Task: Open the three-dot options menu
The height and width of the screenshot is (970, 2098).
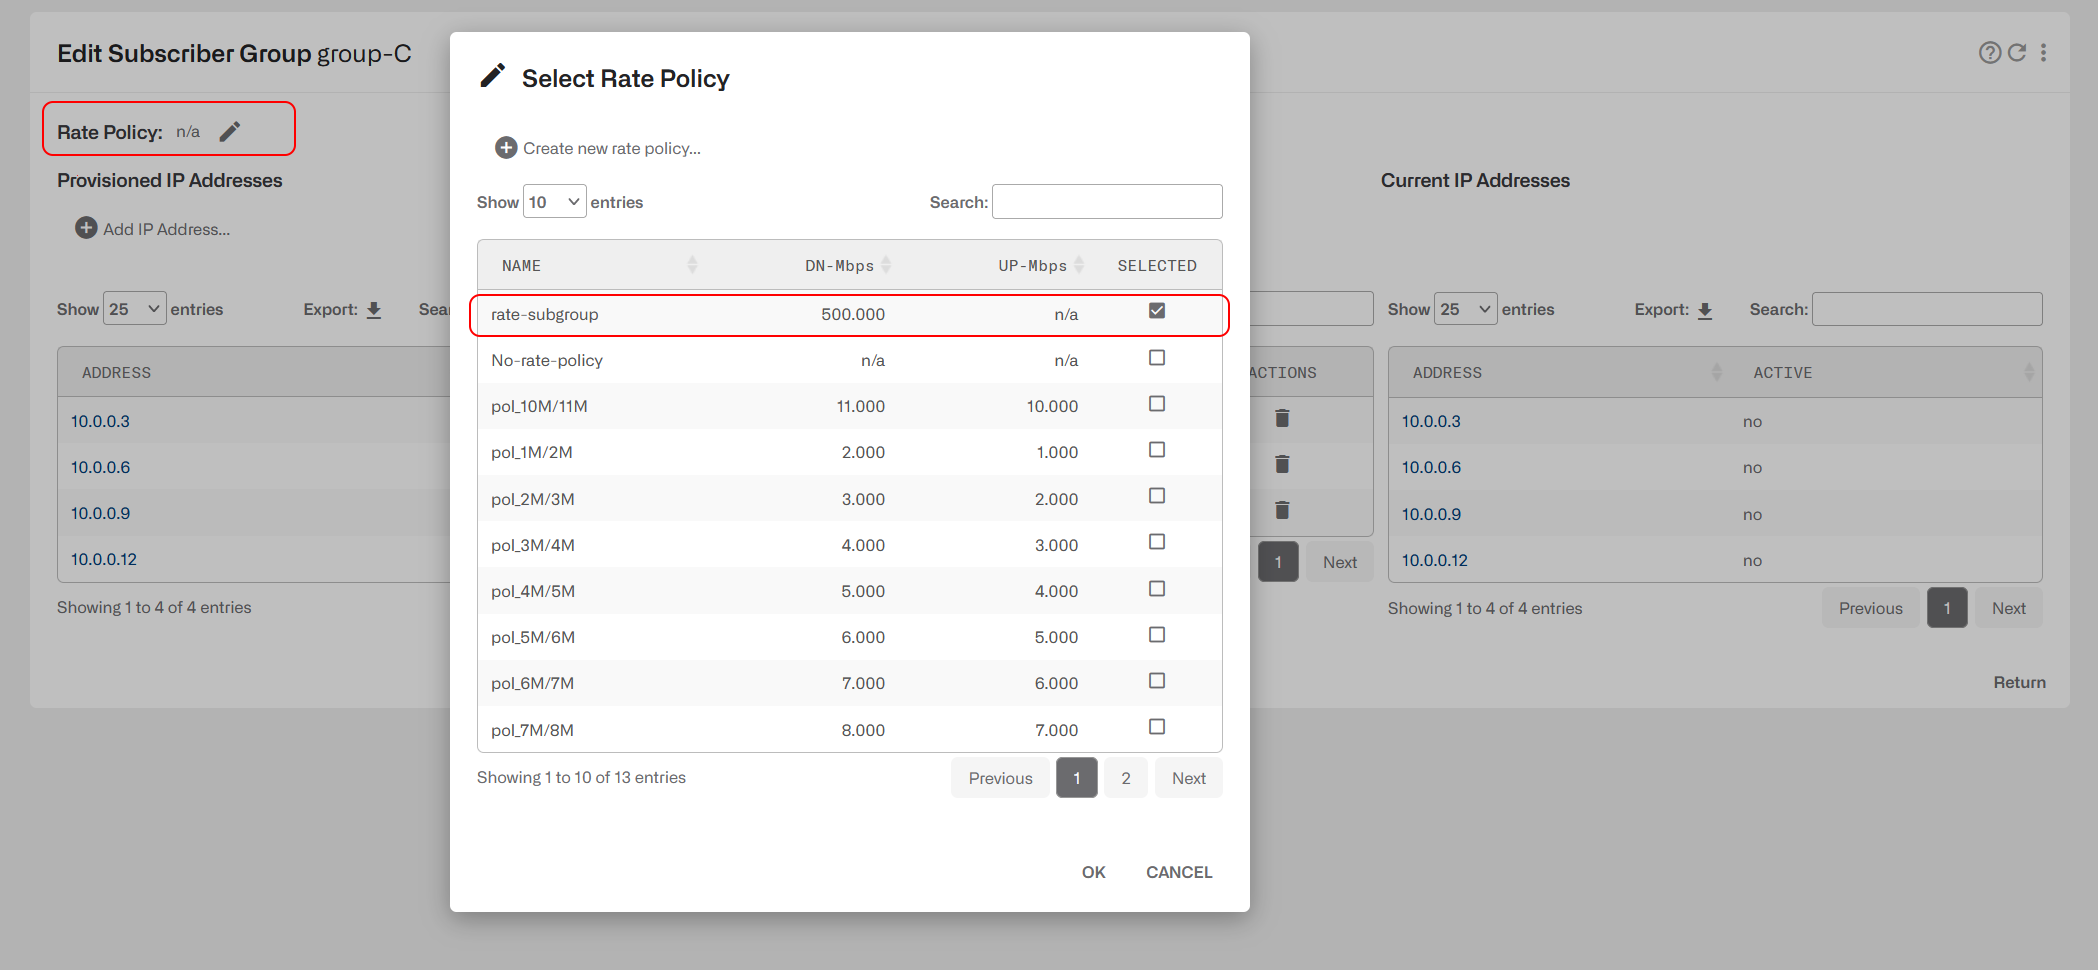Action: (x=2043, y=53)
